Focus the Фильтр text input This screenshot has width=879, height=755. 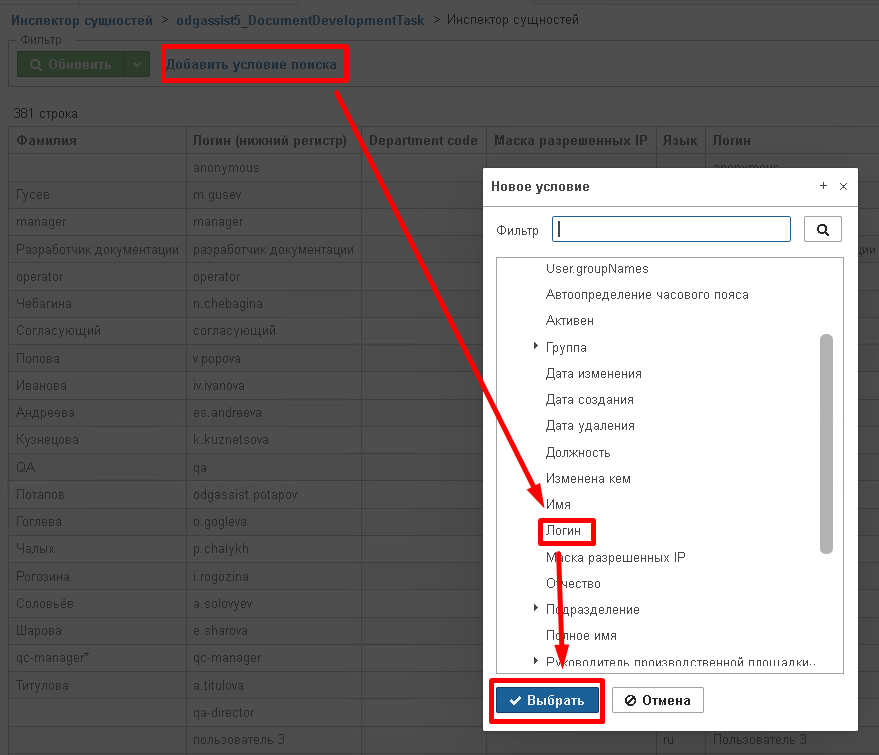pyautogui.click(x=671, y=229)
